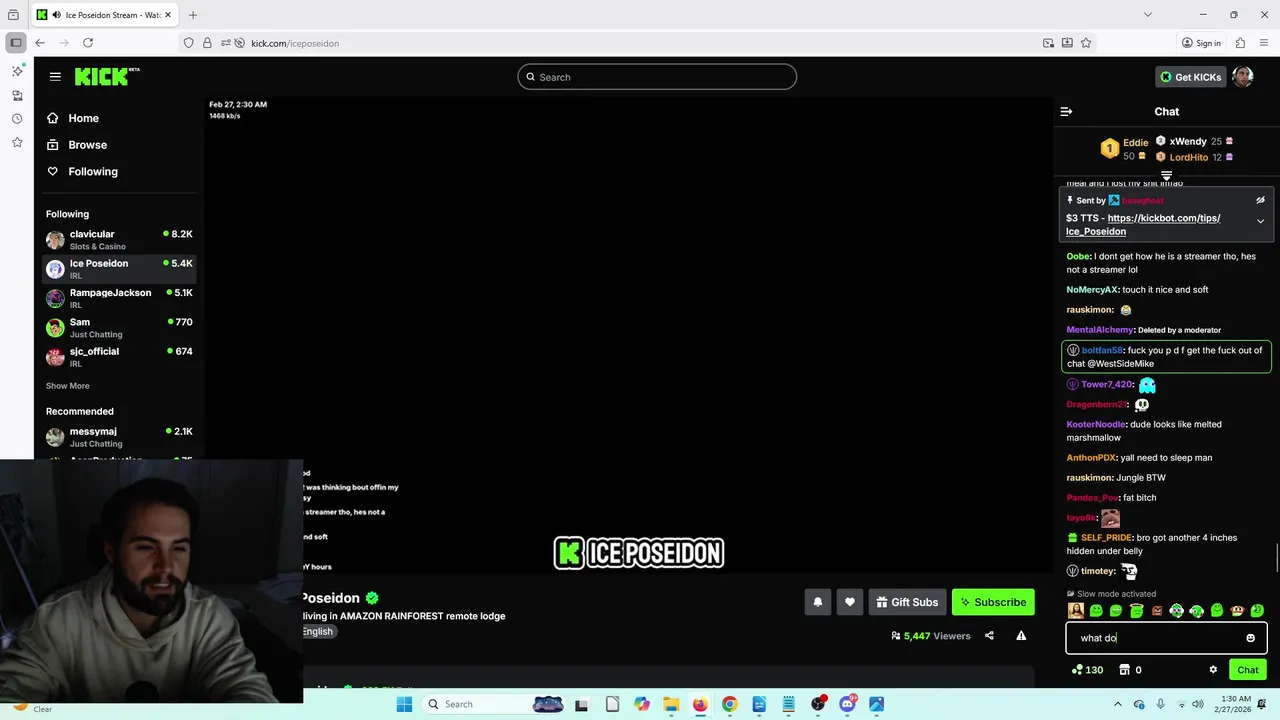Open the Kick hamburger menu
The image size is (1280, 720).
pos(55,77)
